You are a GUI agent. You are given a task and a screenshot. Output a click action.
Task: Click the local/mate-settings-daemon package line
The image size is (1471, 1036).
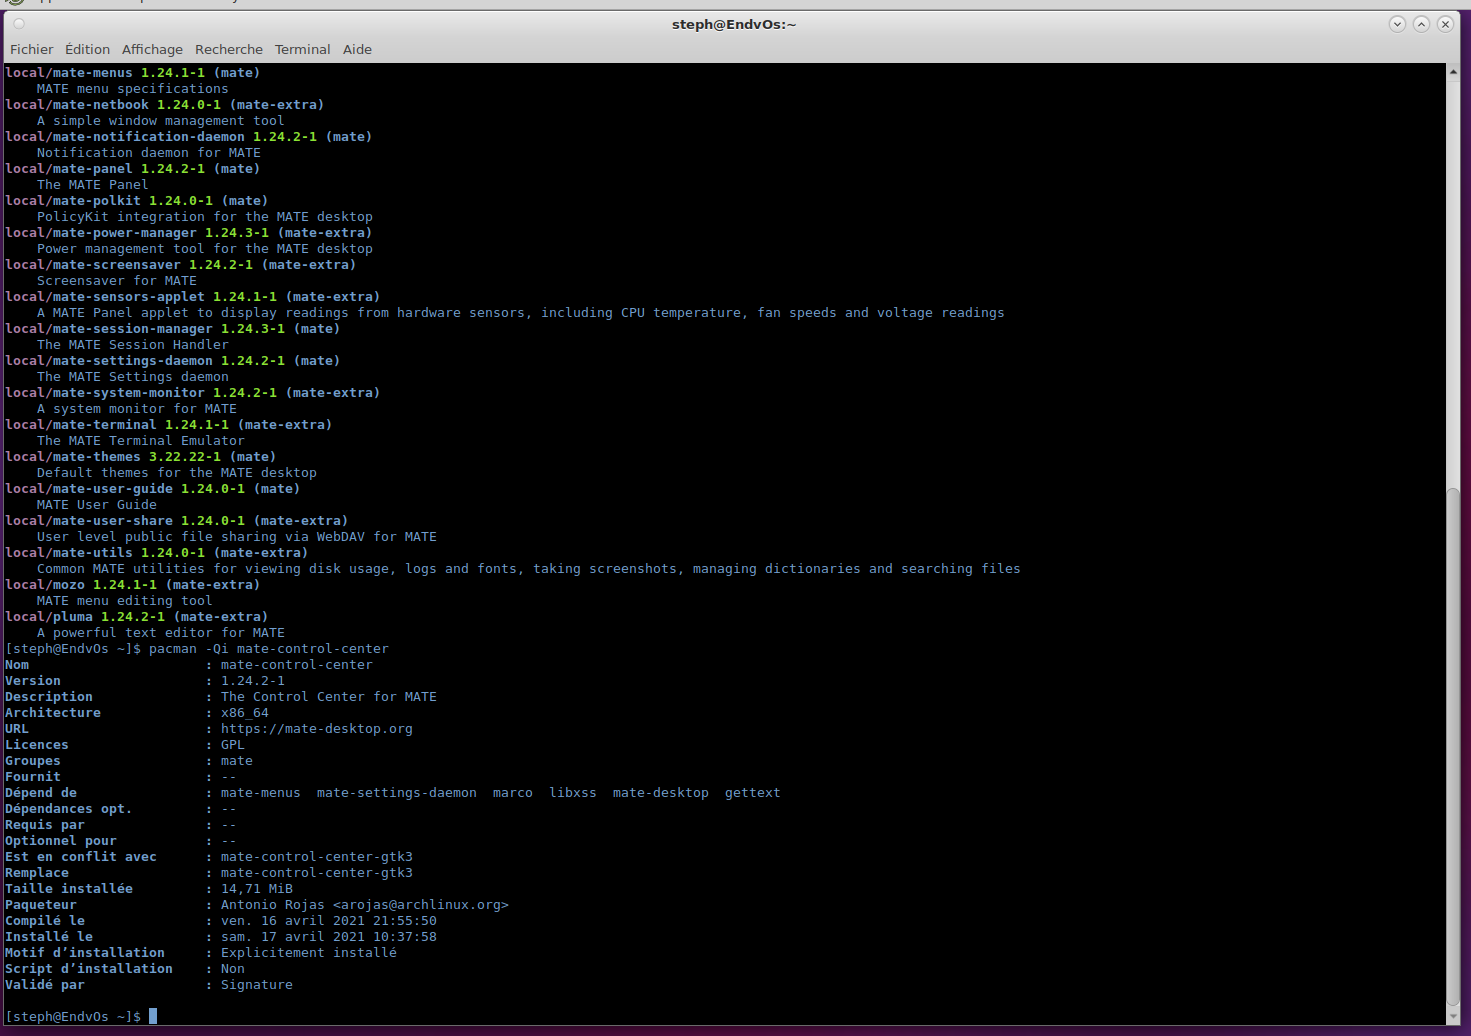(x=173, y=361)
